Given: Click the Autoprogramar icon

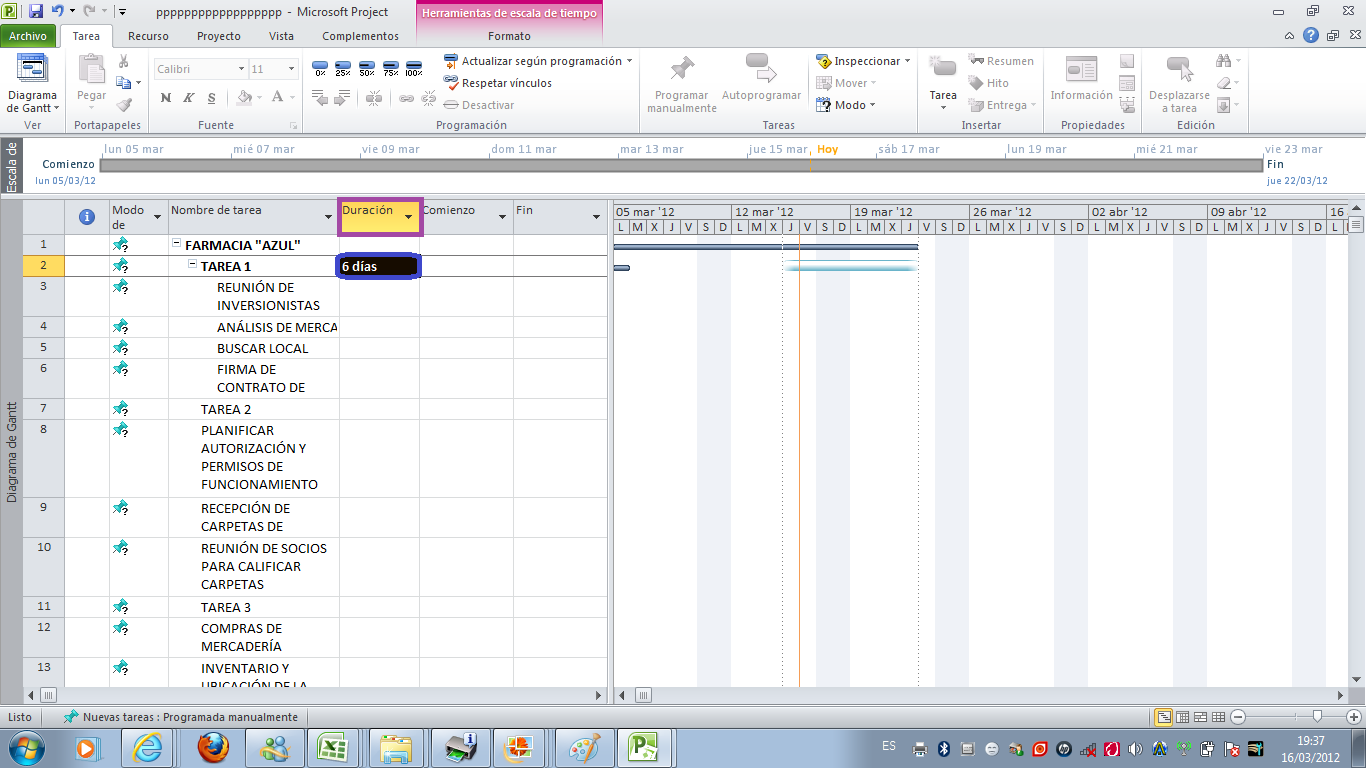Looking at the screenshot, I should coord(762,69).
